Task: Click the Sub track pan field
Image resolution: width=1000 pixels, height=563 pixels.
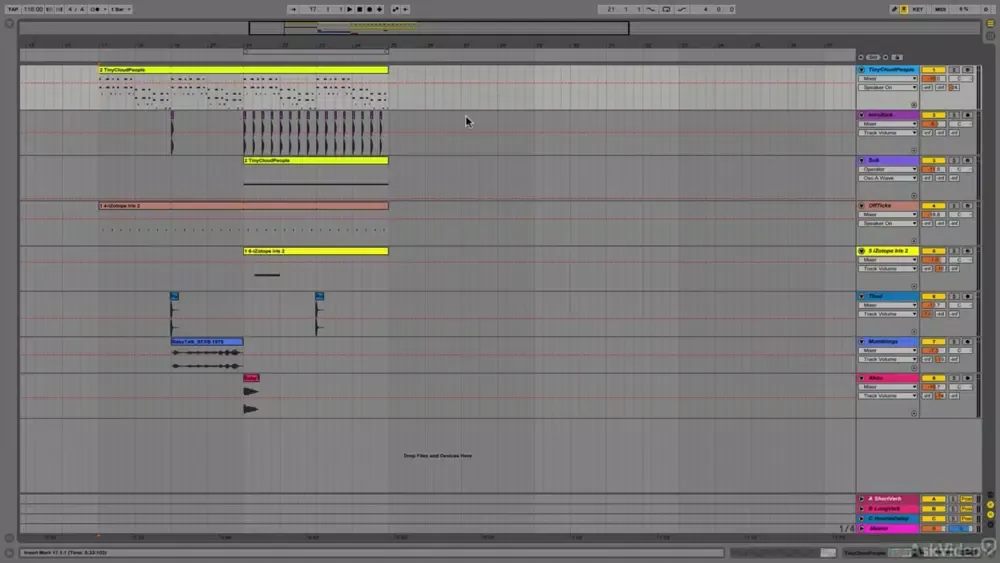Action: click(960, 169)
